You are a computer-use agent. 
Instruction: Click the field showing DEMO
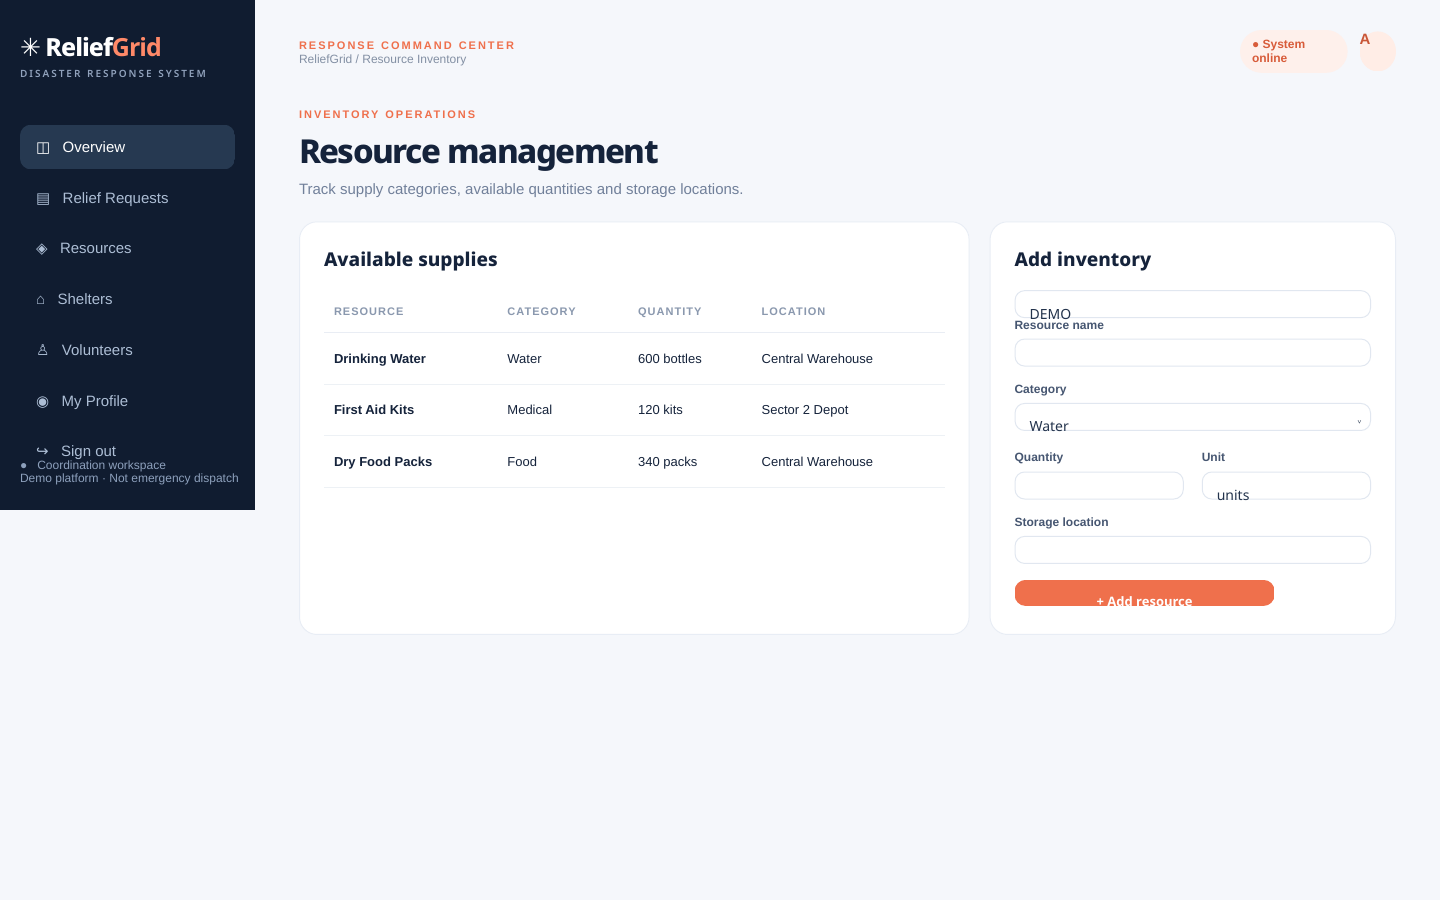1192,304
